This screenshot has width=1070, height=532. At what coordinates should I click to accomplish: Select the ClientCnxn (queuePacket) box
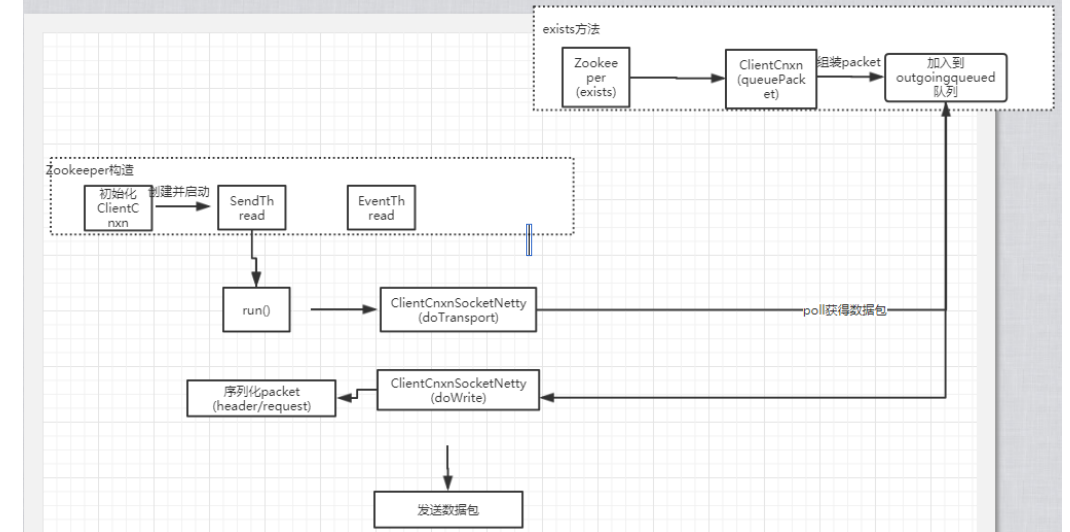[770, 78]
